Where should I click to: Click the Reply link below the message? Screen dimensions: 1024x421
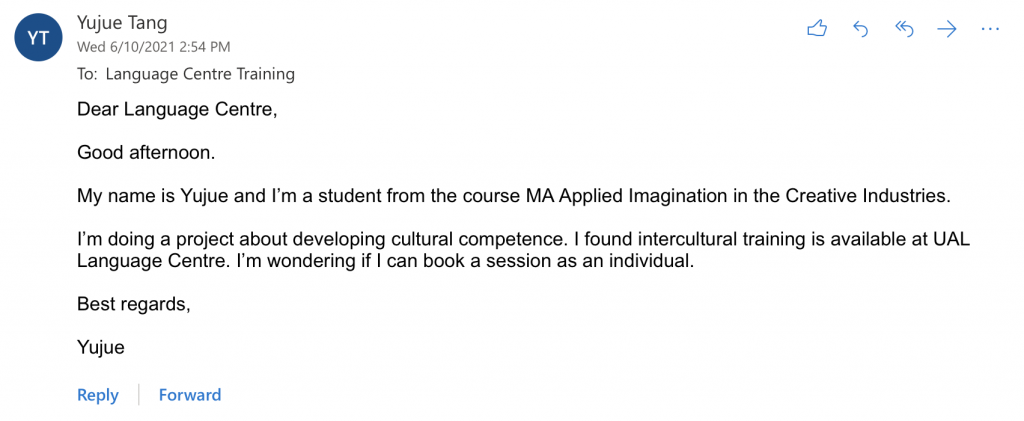[x=98, y=395]
